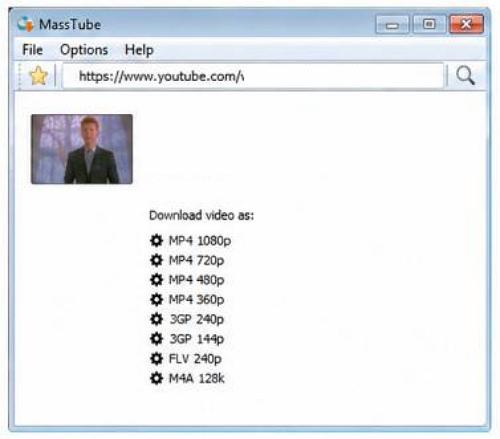Open the Options menu
The image size is (500, 439).
84,50
